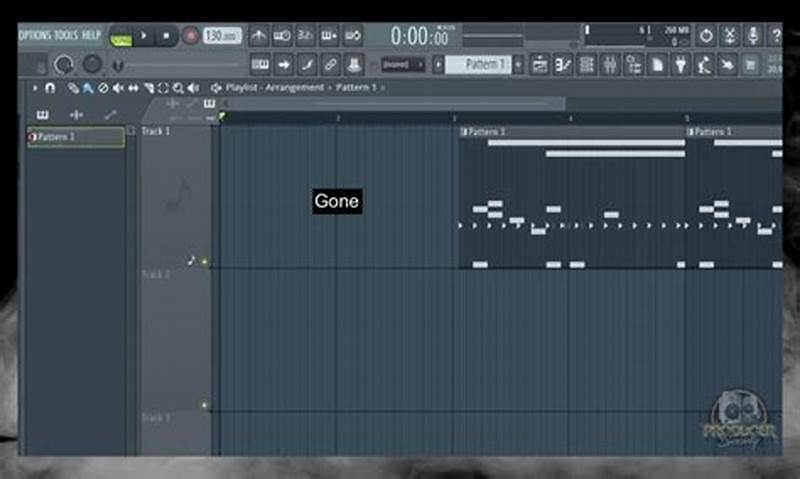Screen dimensions: 800x479
Task: Show audio clips in the picker
Action: (x=77, y=115)
